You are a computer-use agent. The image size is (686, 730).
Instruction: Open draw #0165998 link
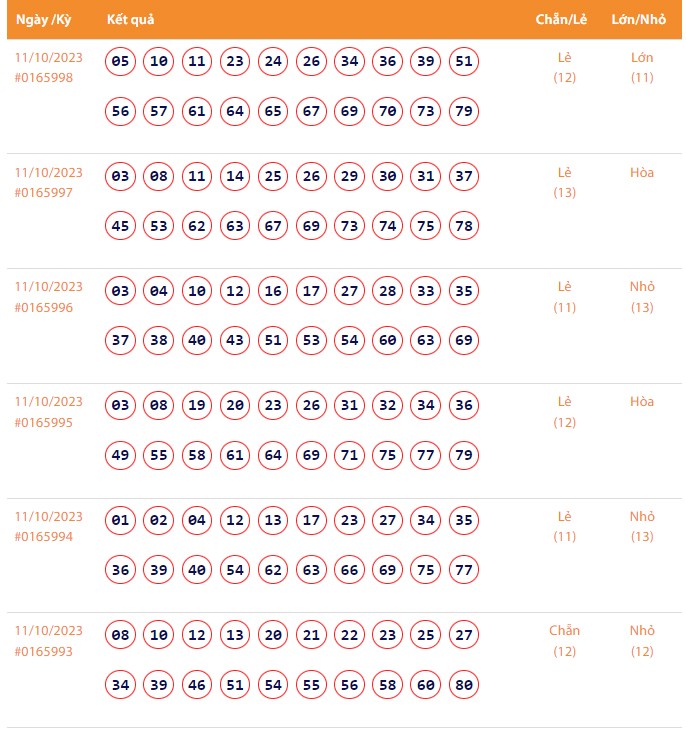(x=43, y=78)
